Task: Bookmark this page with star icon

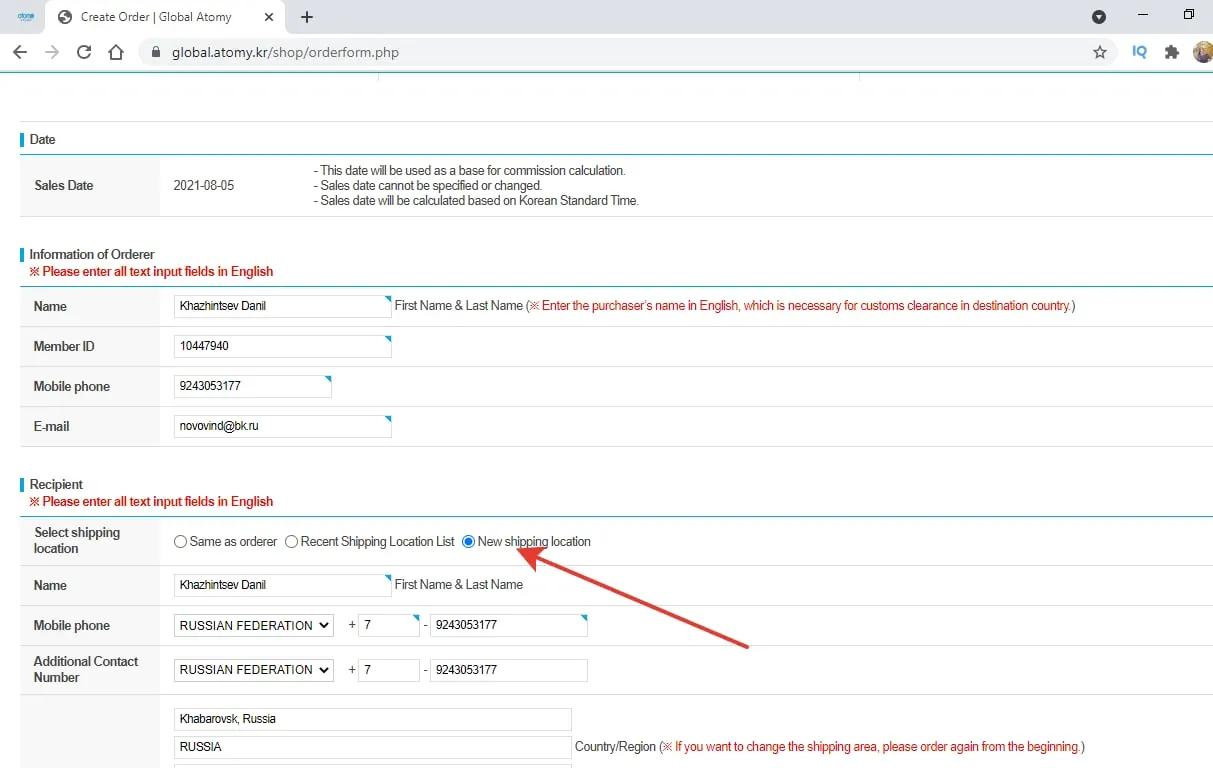Action: click(x=1100, y=52)
